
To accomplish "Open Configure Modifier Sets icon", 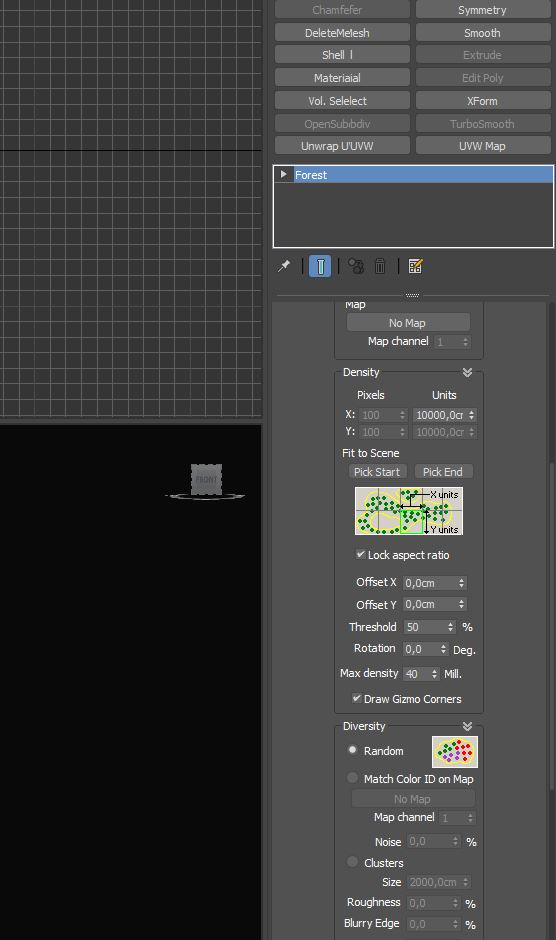I will click(x=415, y=266).
